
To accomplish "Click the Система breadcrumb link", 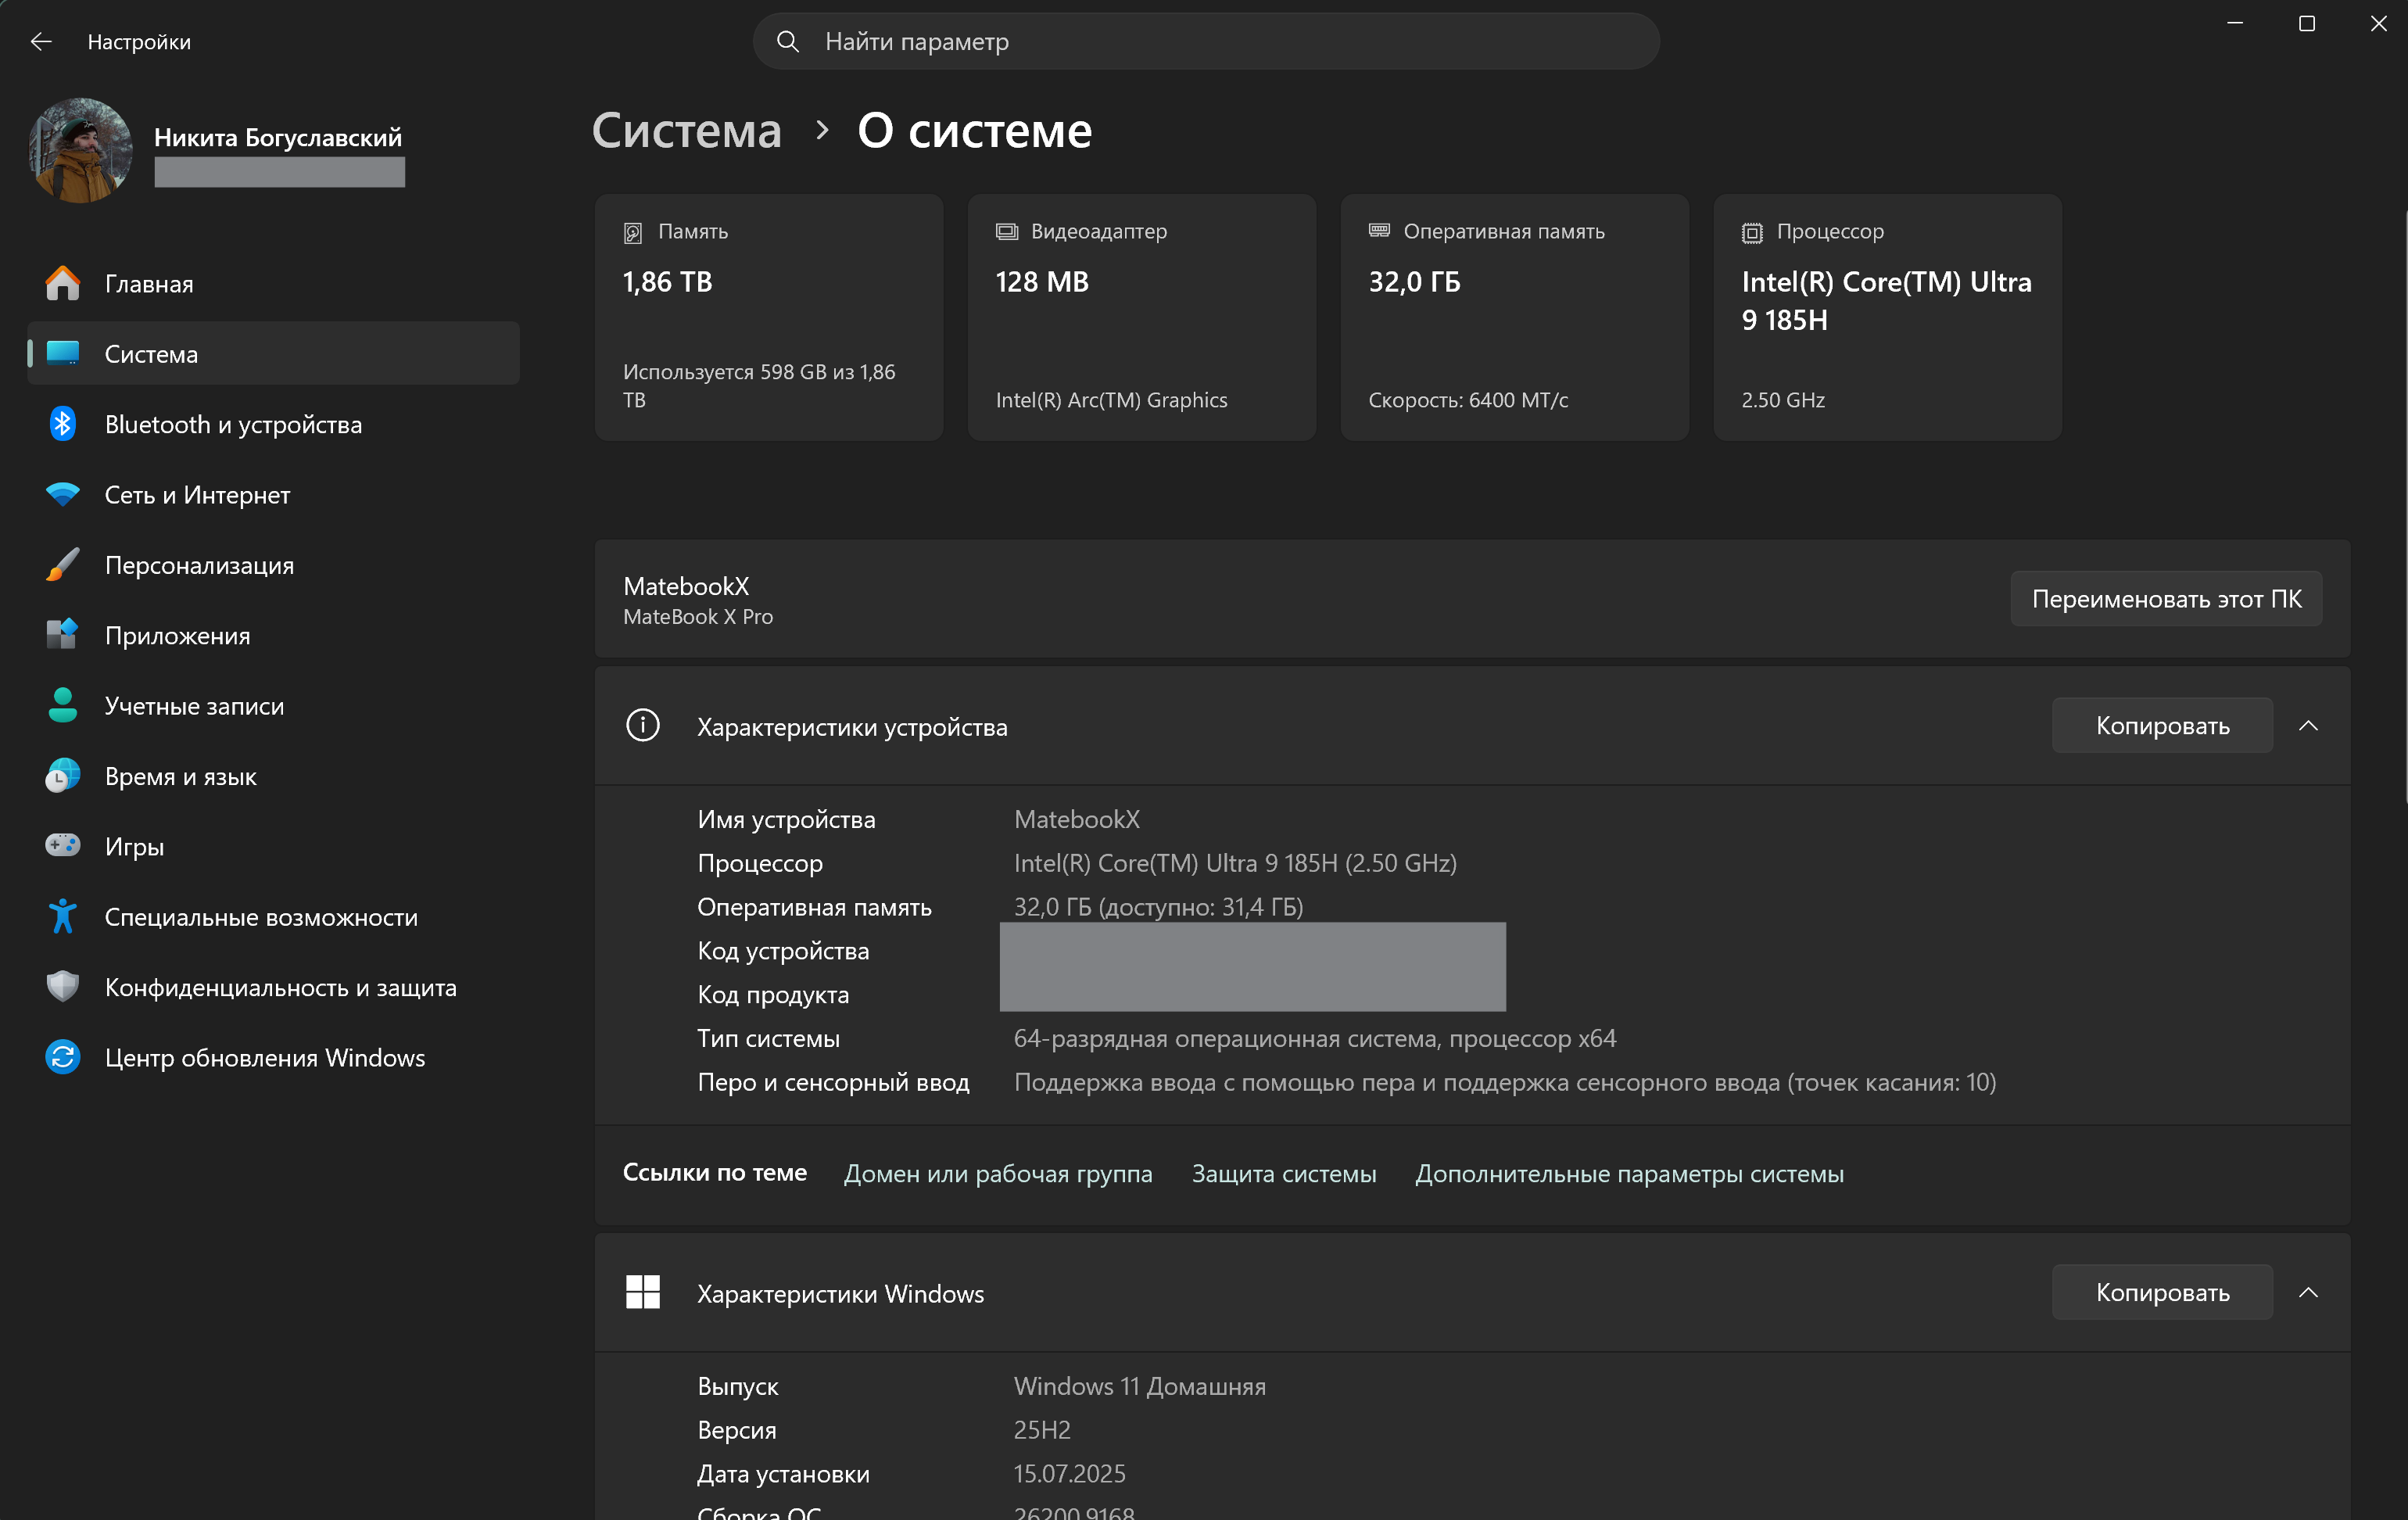I will [x=687, y=131].
